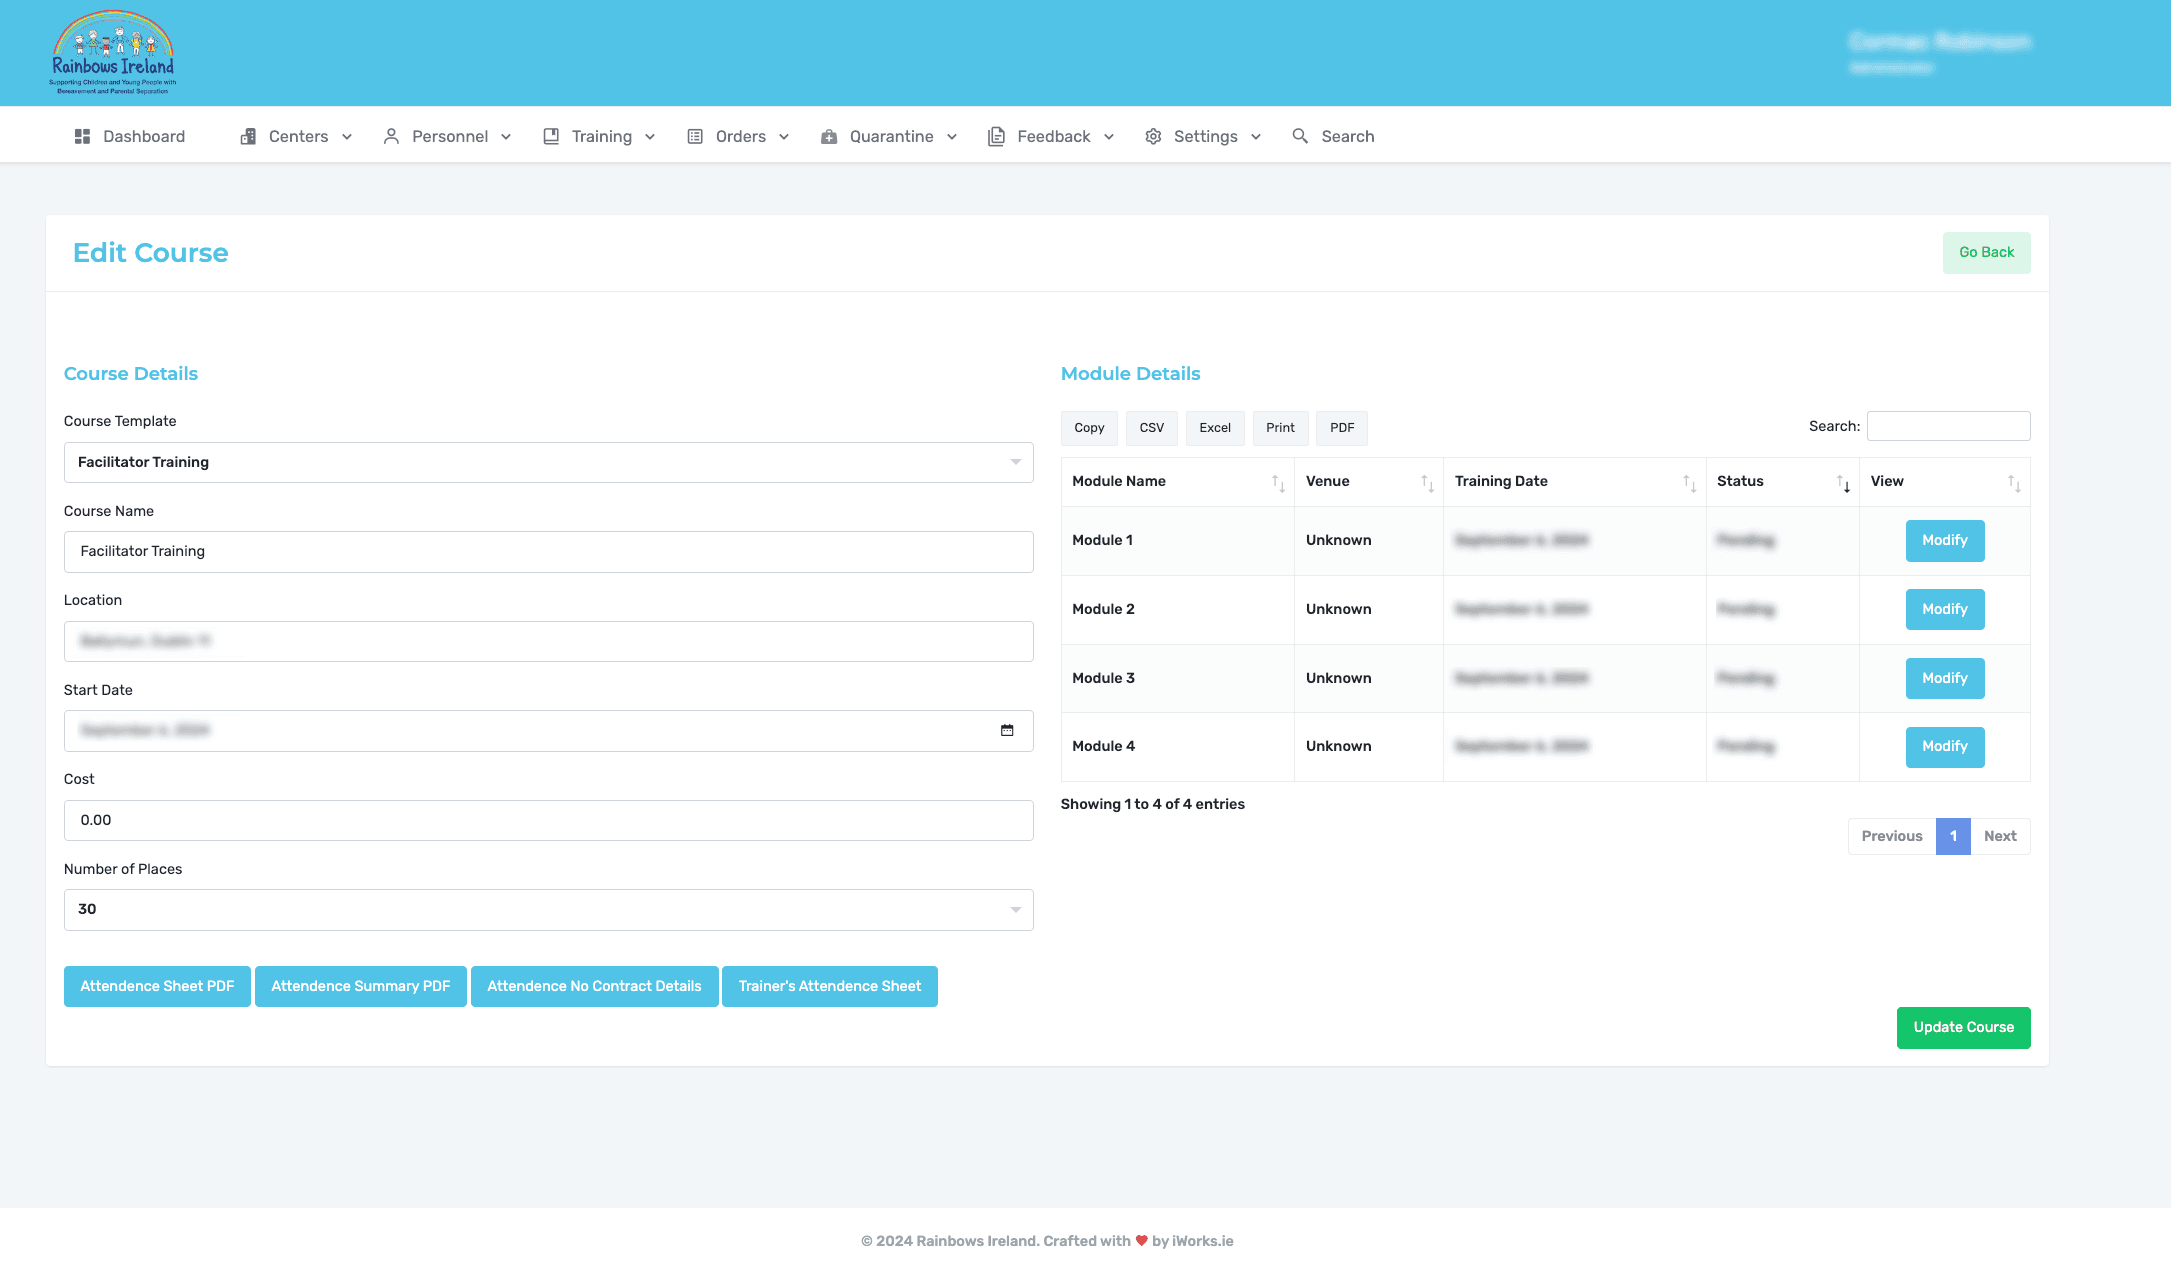Click the Go Back button
2171x1269 pixels.
[x=1986, y=252]
